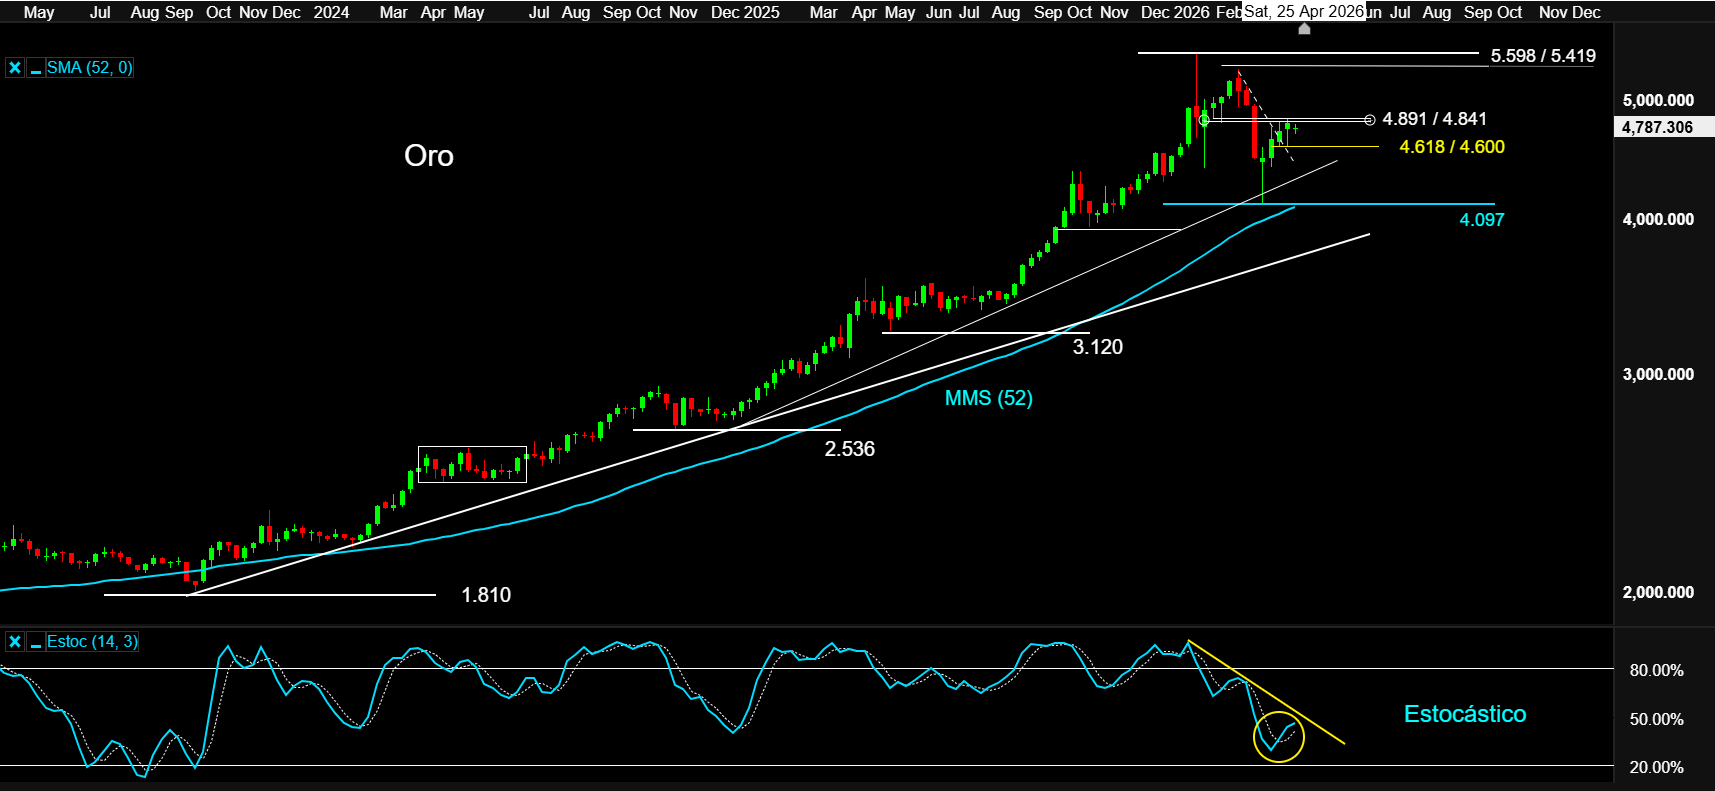Click the circle handle at left end of 4.891 line
The image size is (1715, 791).
tap(1204, 120)
